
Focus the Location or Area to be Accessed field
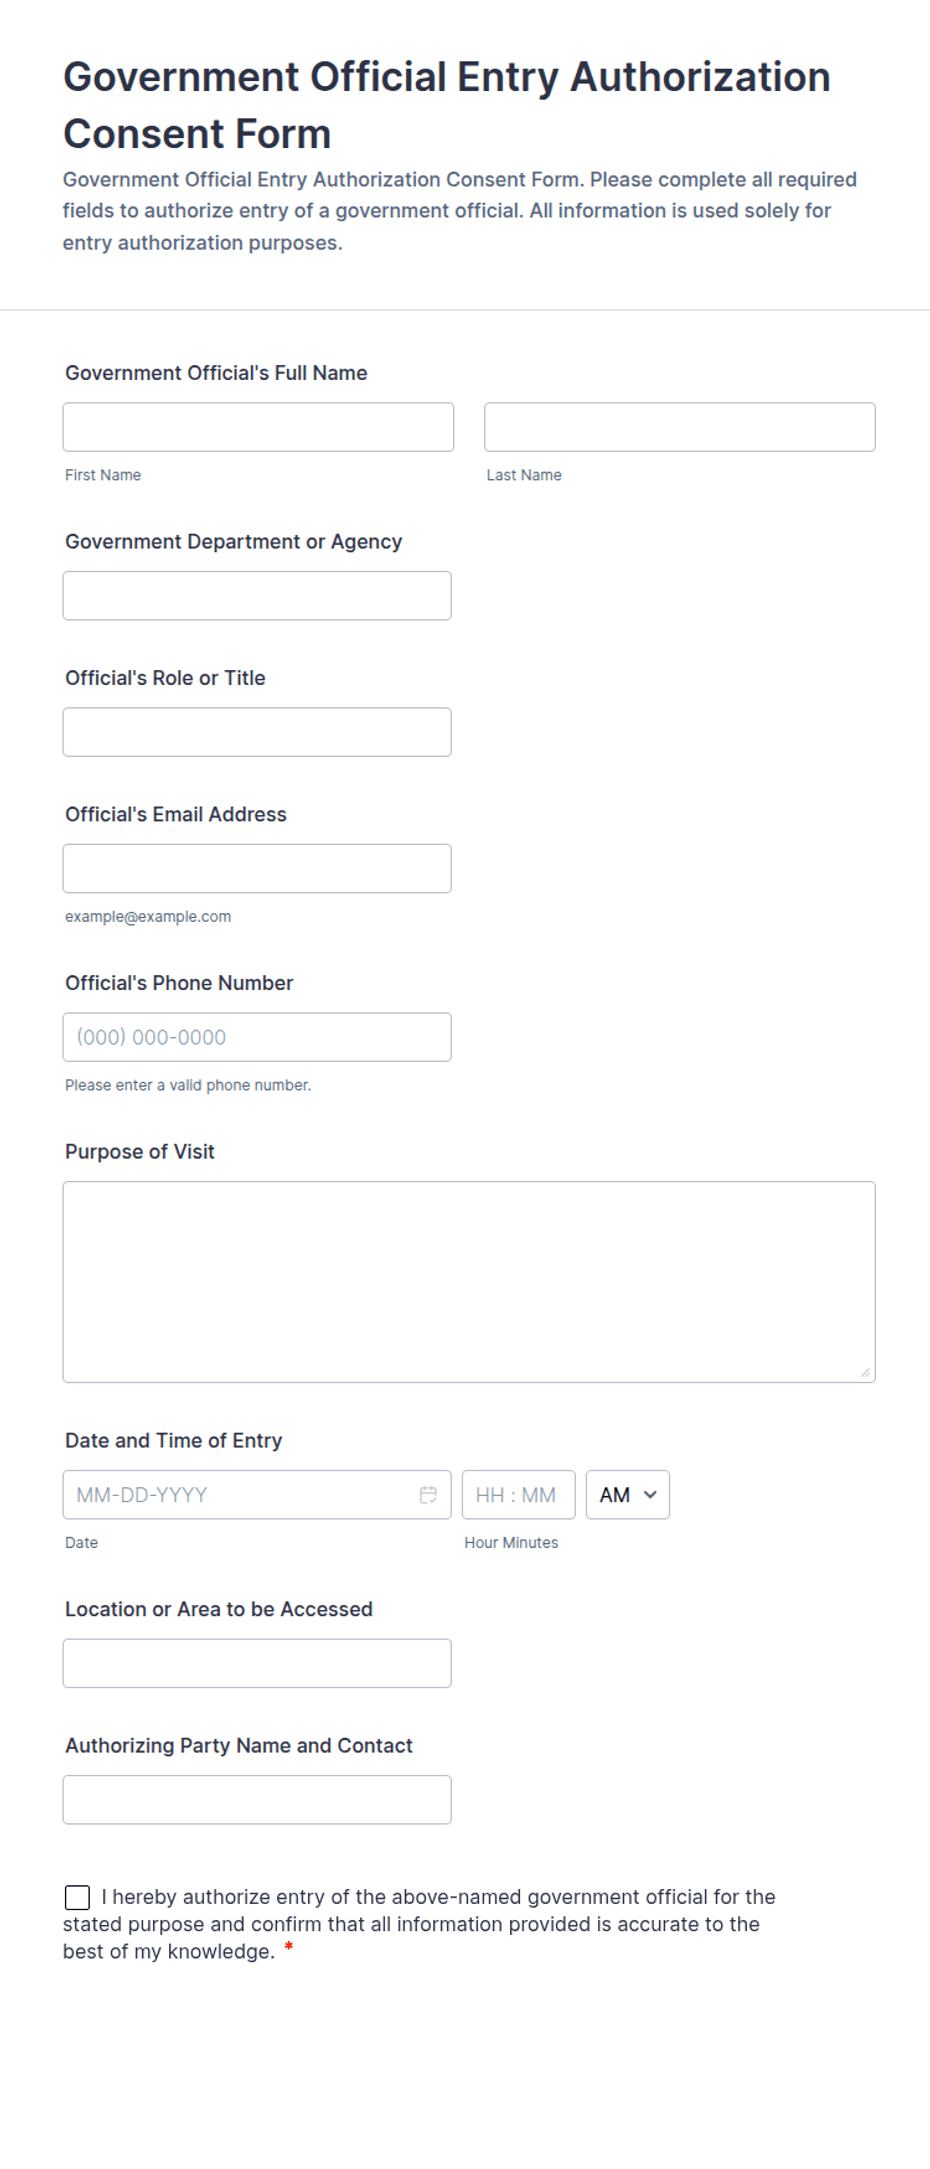pyautogui.click(x=257, y=1663)
